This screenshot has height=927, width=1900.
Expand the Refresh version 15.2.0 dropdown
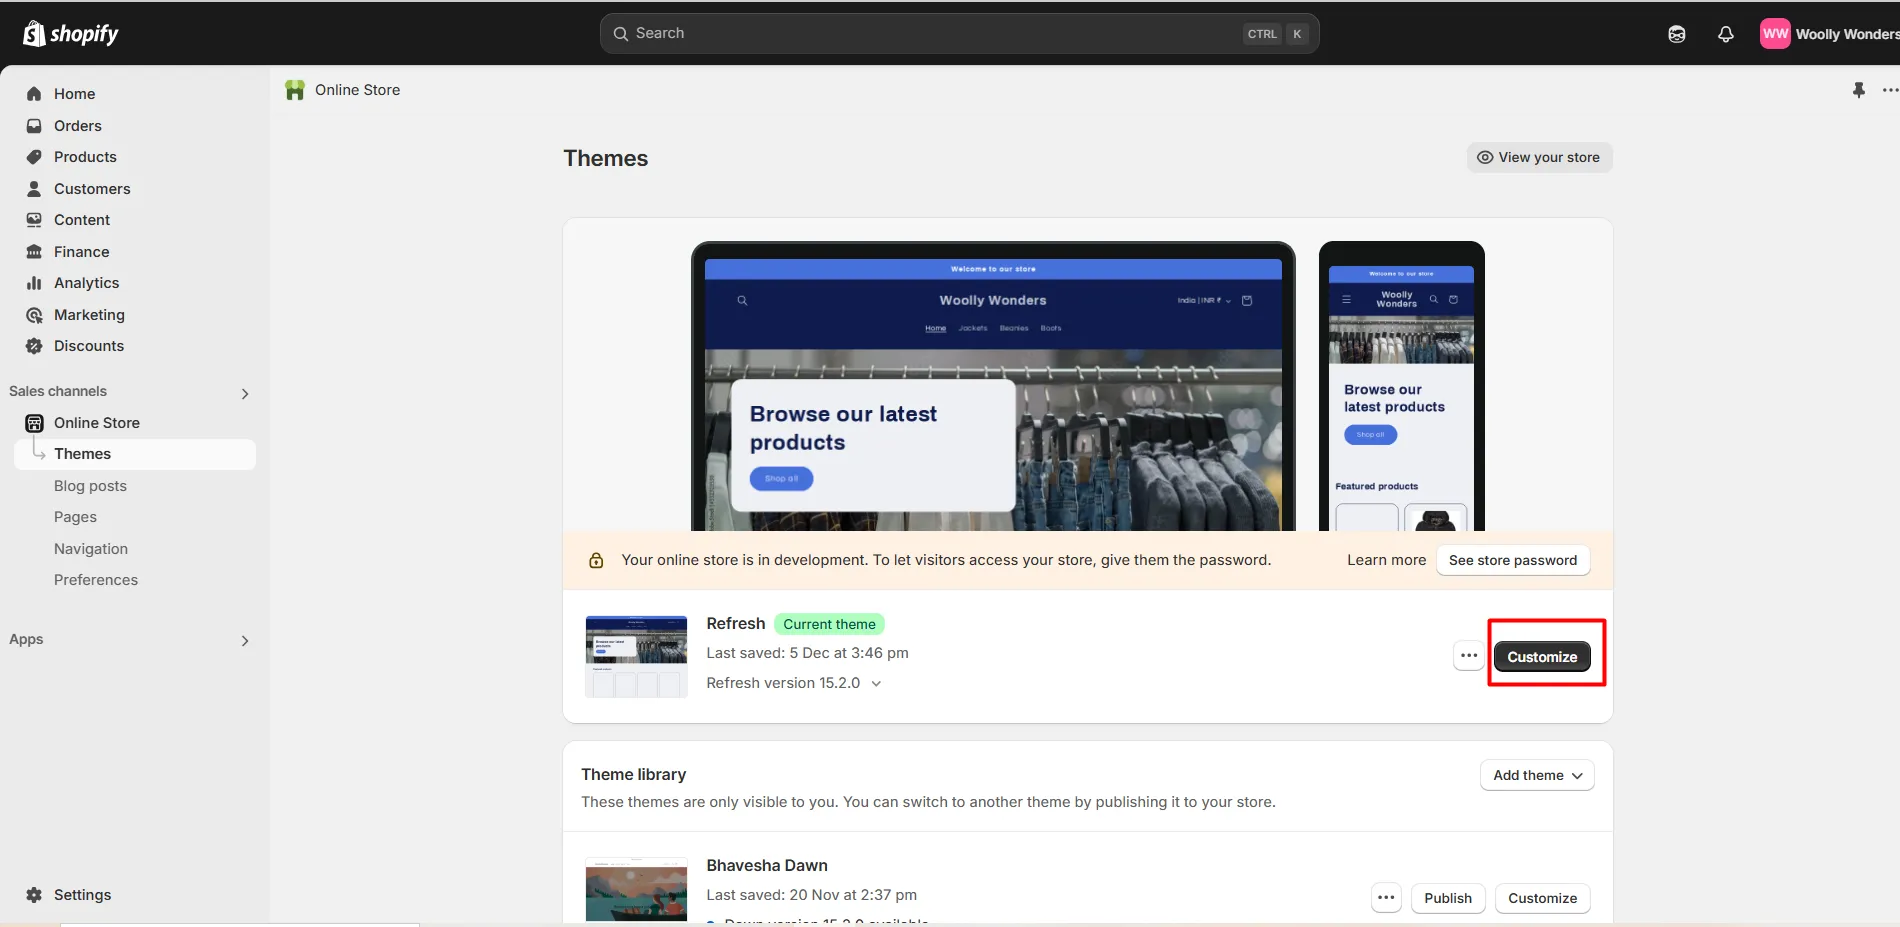876,684
